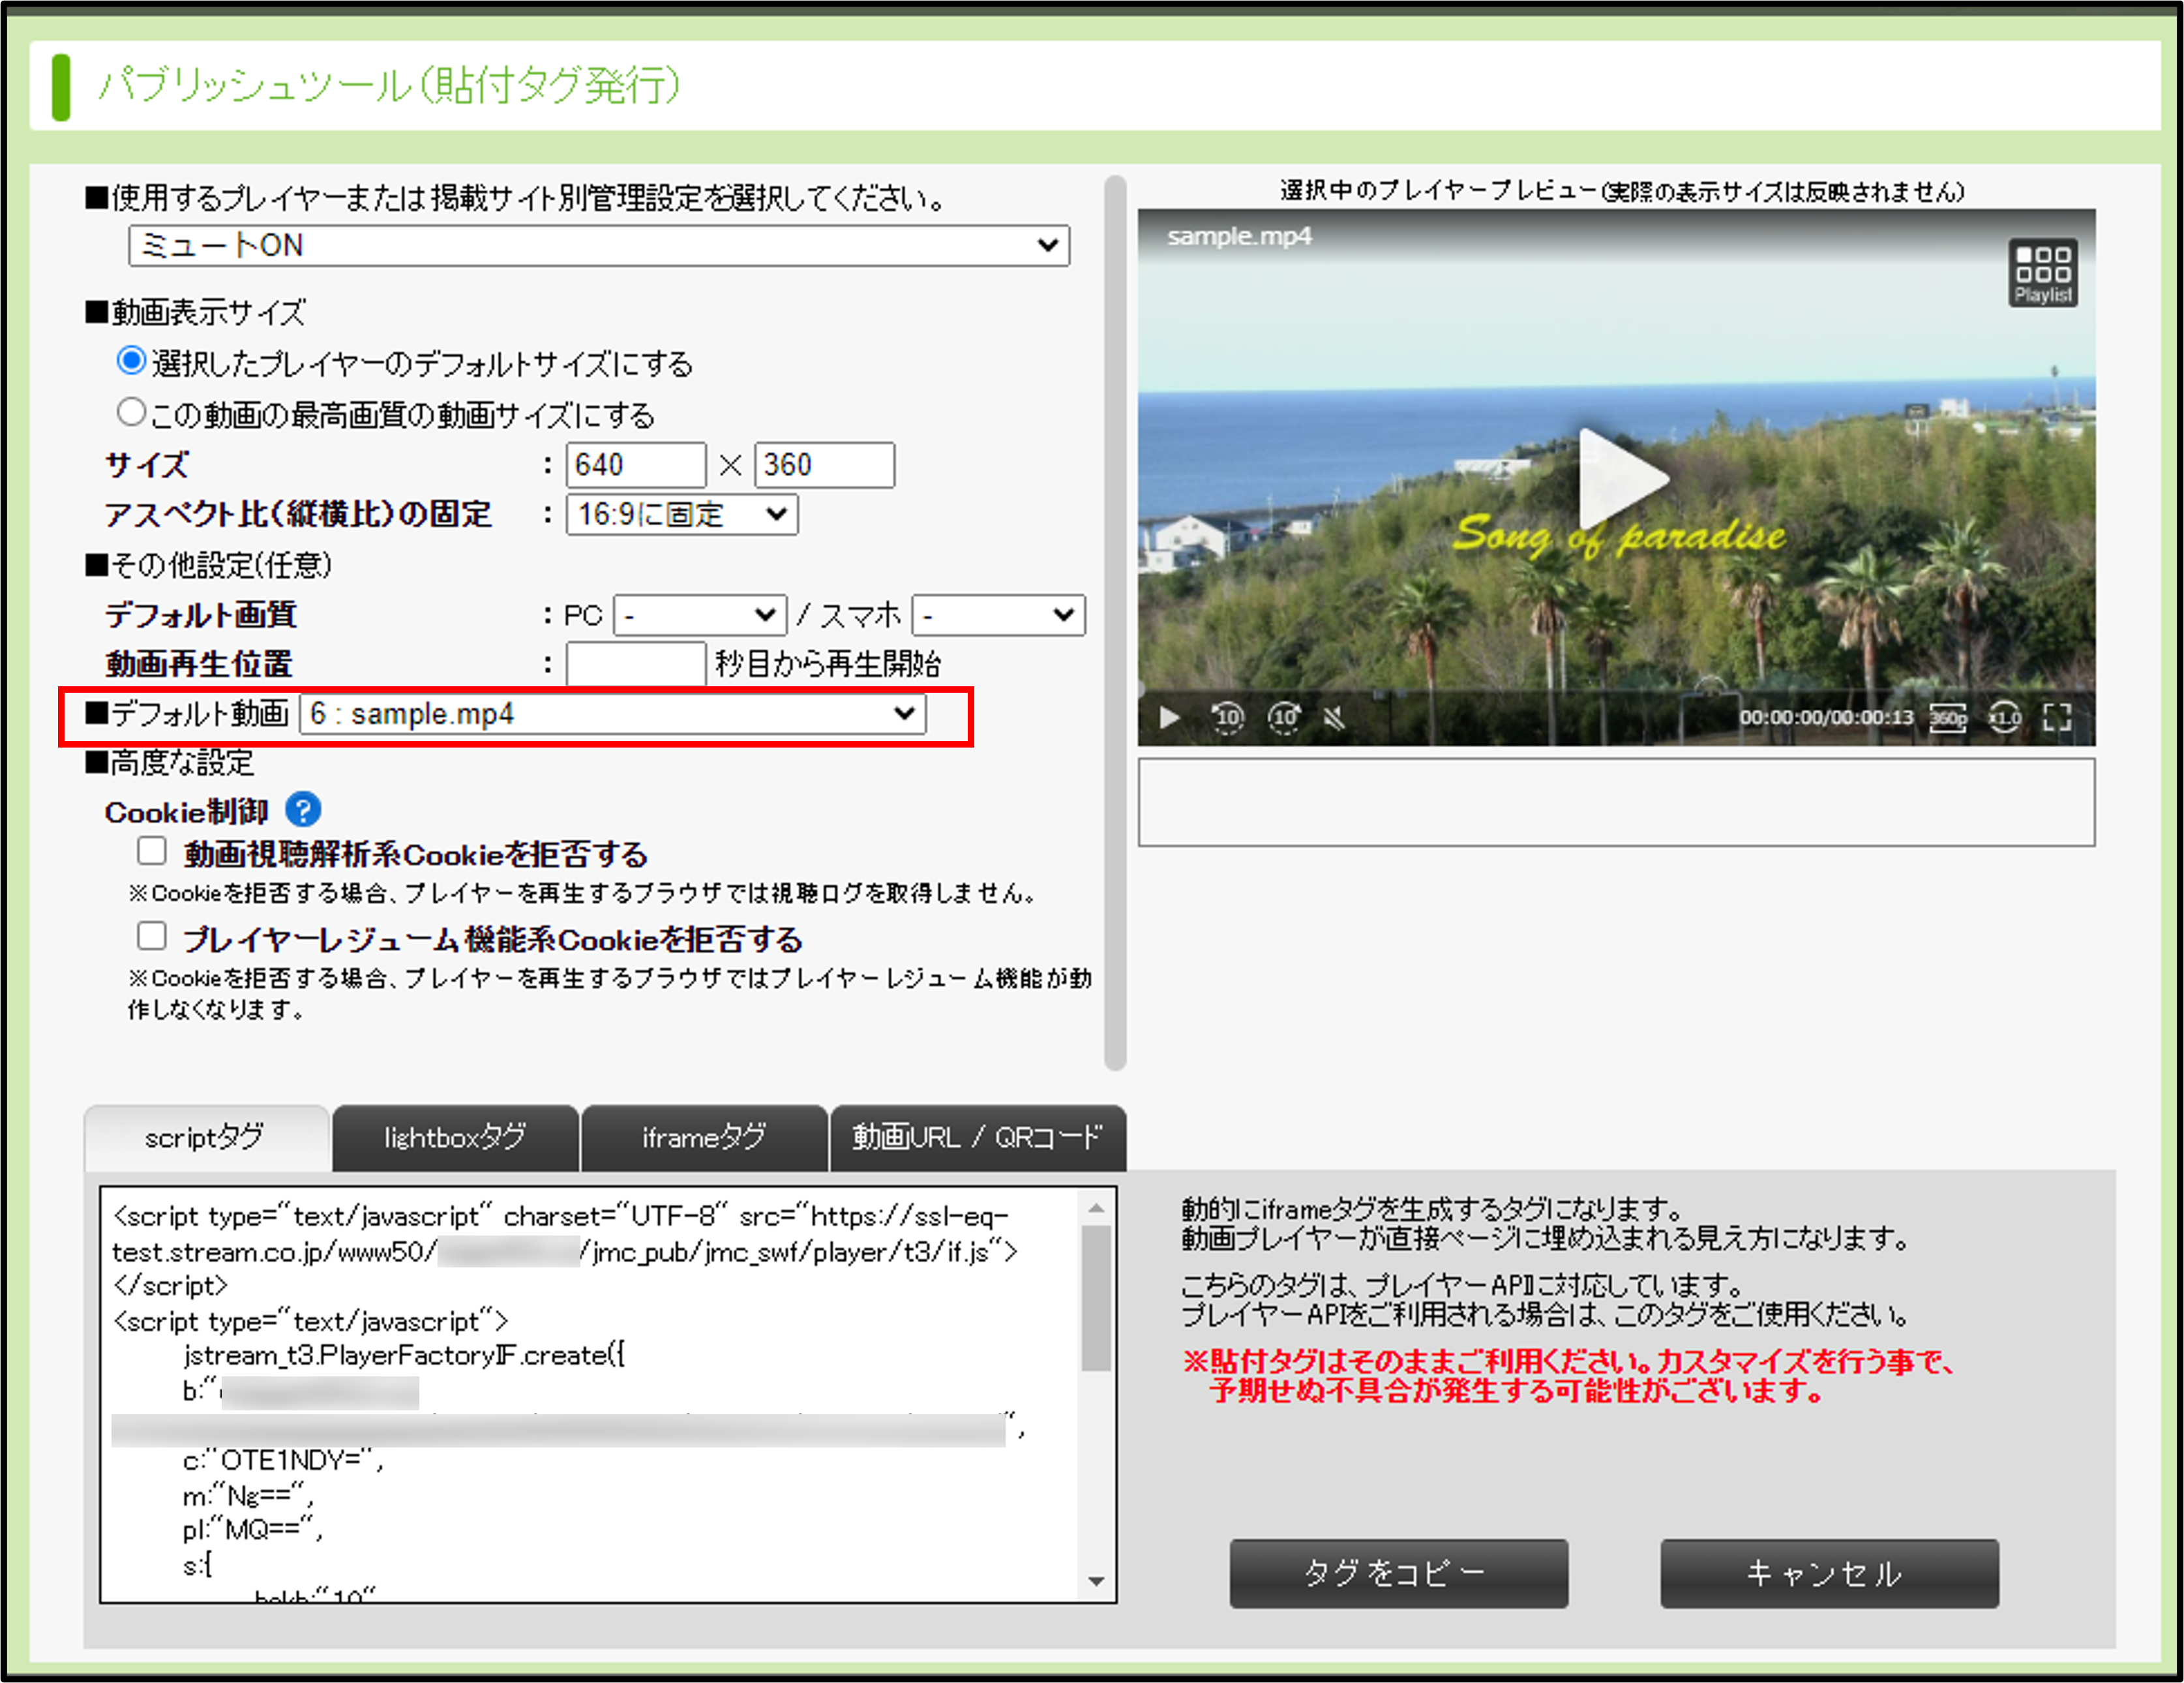The height and width of the screenshot is (1683, 2184).
Task: Select the highest quality video size radio
Action: click(x=131, y=412)
